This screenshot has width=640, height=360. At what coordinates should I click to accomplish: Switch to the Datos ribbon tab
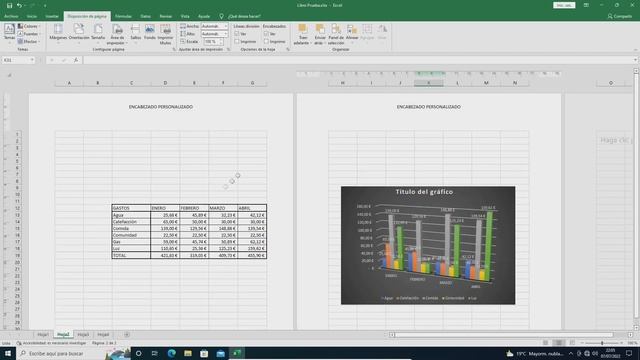click(x=145, y=16)
